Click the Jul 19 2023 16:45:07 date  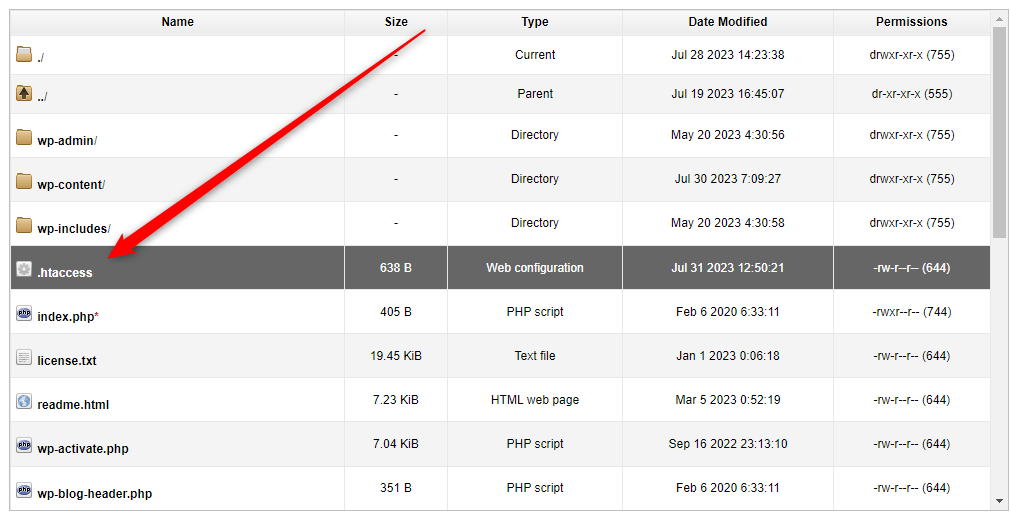[727, 93]
